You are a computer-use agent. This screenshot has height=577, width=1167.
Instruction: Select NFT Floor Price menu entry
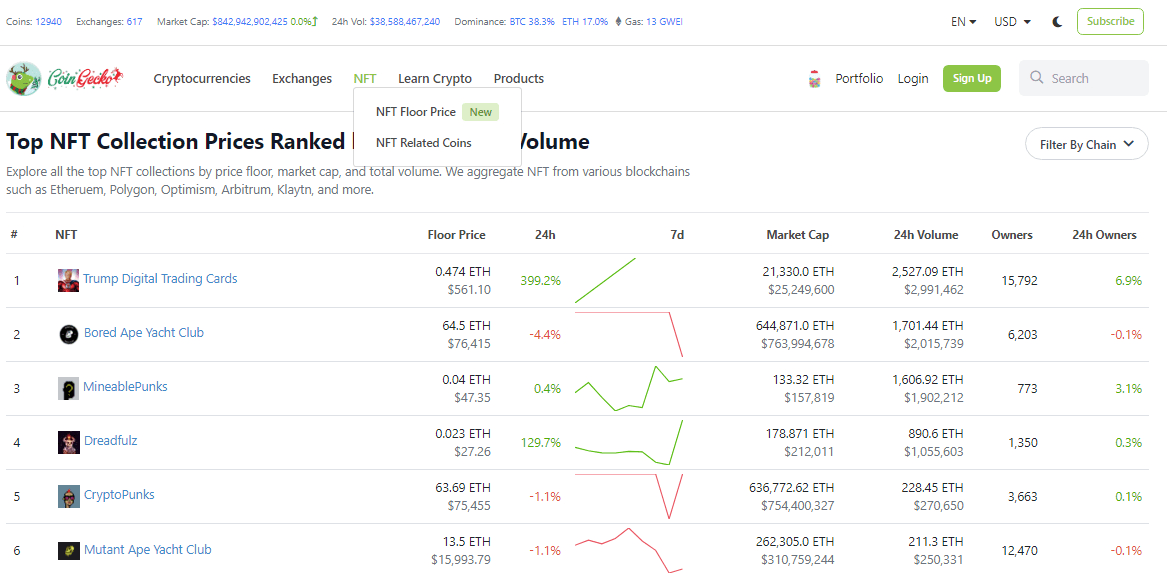(438, 112)
